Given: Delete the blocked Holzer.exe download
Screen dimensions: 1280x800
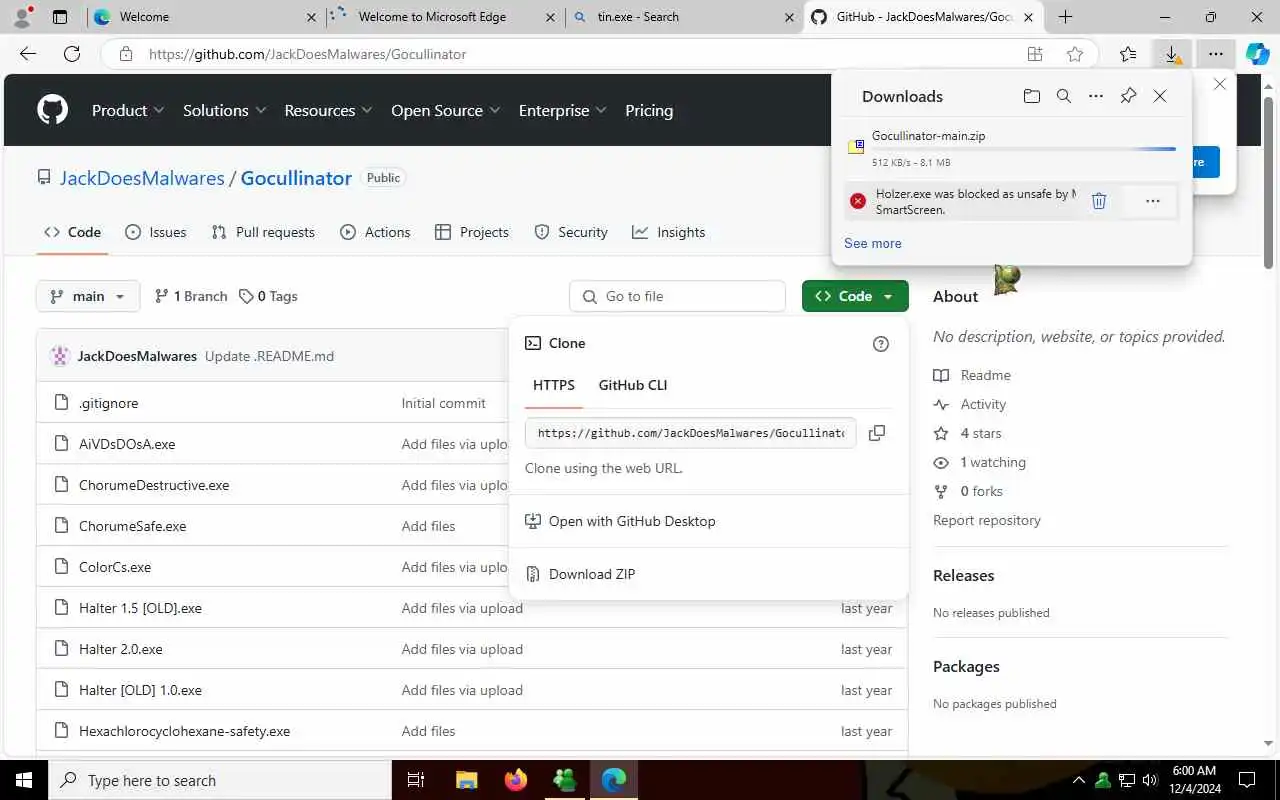Looking at the screenshot, I should coord(1099,201).
